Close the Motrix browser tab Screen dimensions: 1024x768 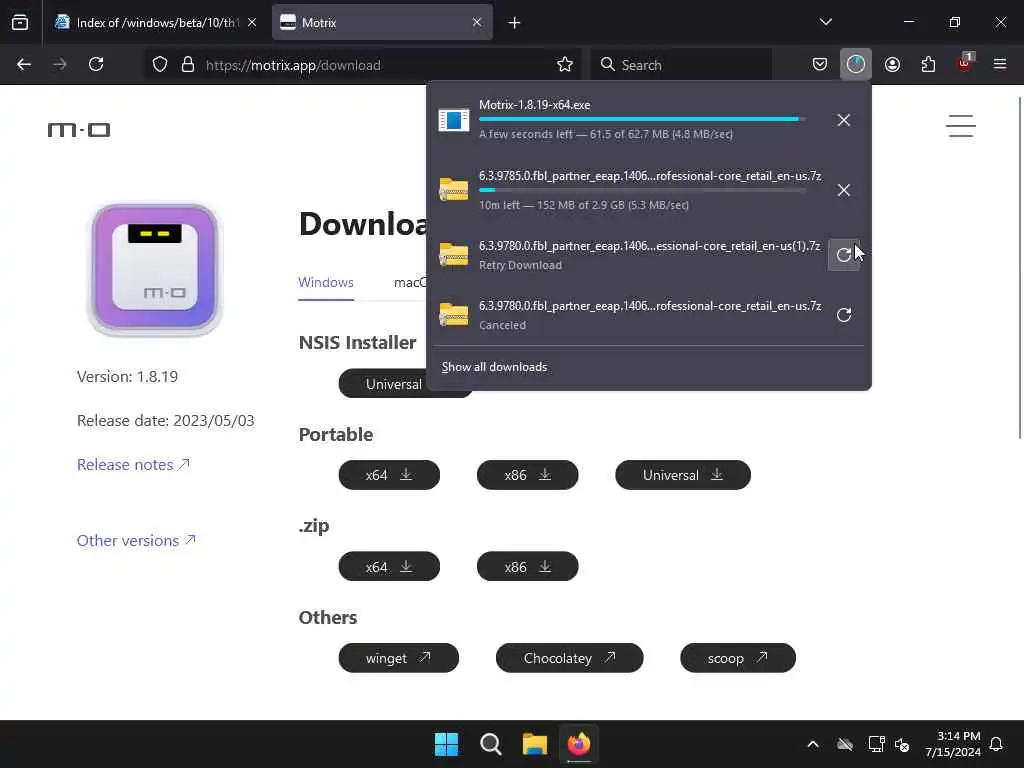click(x=477, y=22)
